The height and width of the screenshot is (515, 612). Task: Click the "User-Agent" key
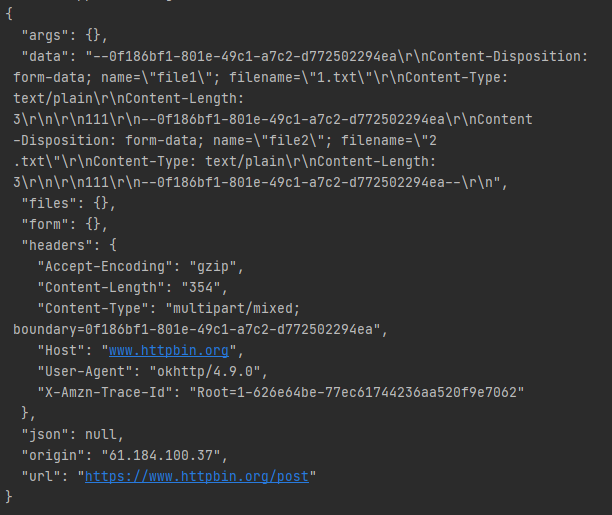[x=85, y=371]
